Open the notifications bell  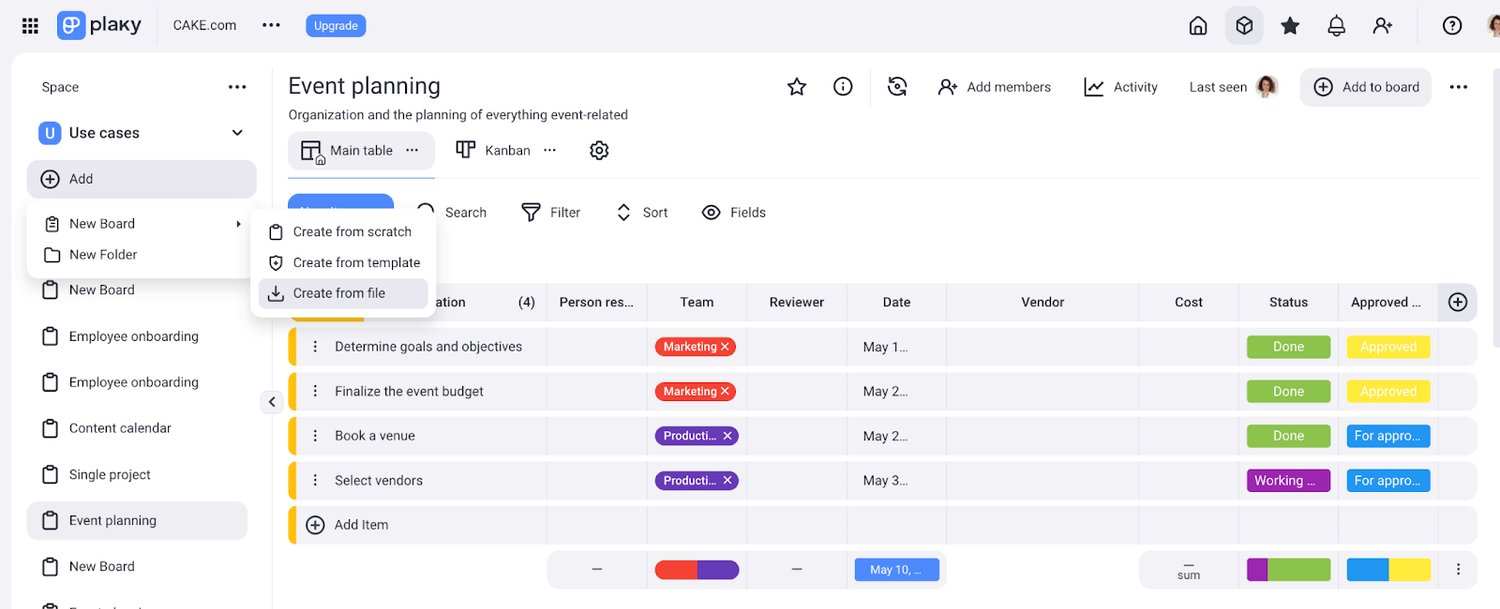pos(1336,26)
